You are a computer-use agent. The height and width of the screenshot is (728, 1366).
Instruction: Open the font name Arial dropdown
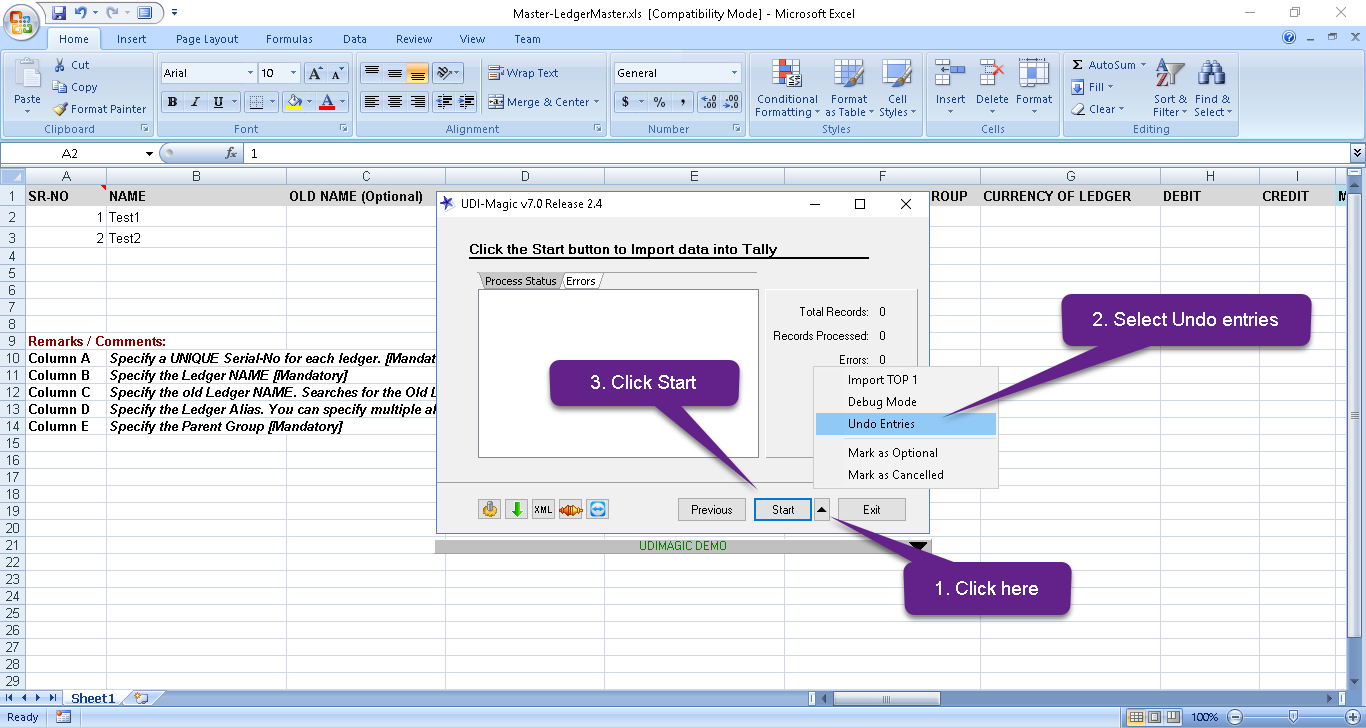pyautogui.click(x=250, y=73)
